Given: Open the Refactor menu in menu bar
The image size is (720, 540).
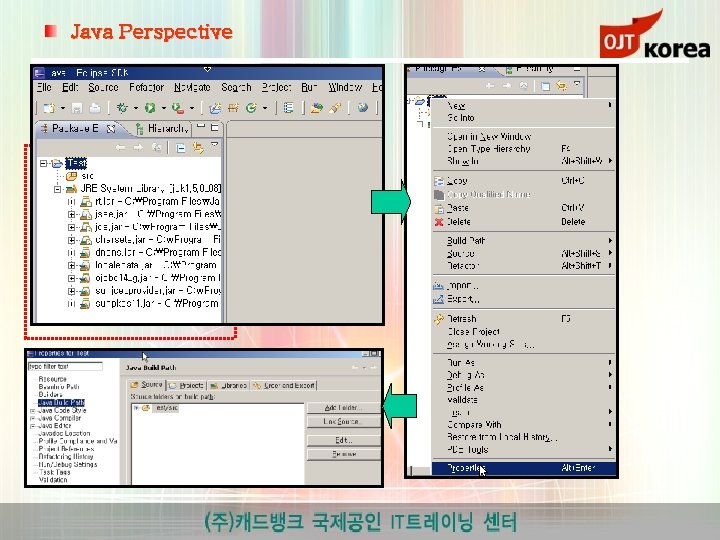Looking at the screenshot, I should pyautogui.click(x=146, y=87).
